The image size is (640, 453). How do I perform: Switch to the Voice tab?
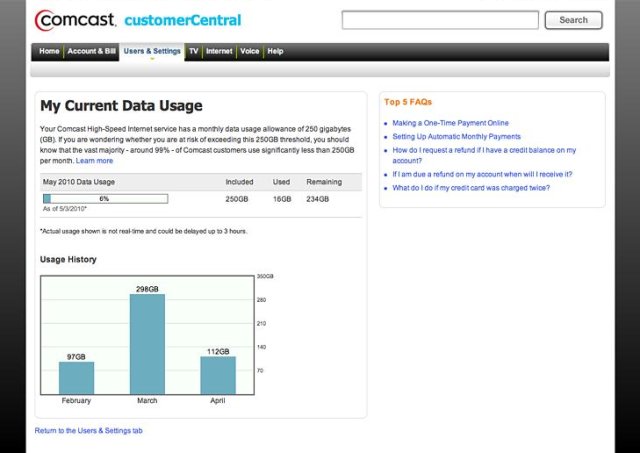tap(250, 51)
